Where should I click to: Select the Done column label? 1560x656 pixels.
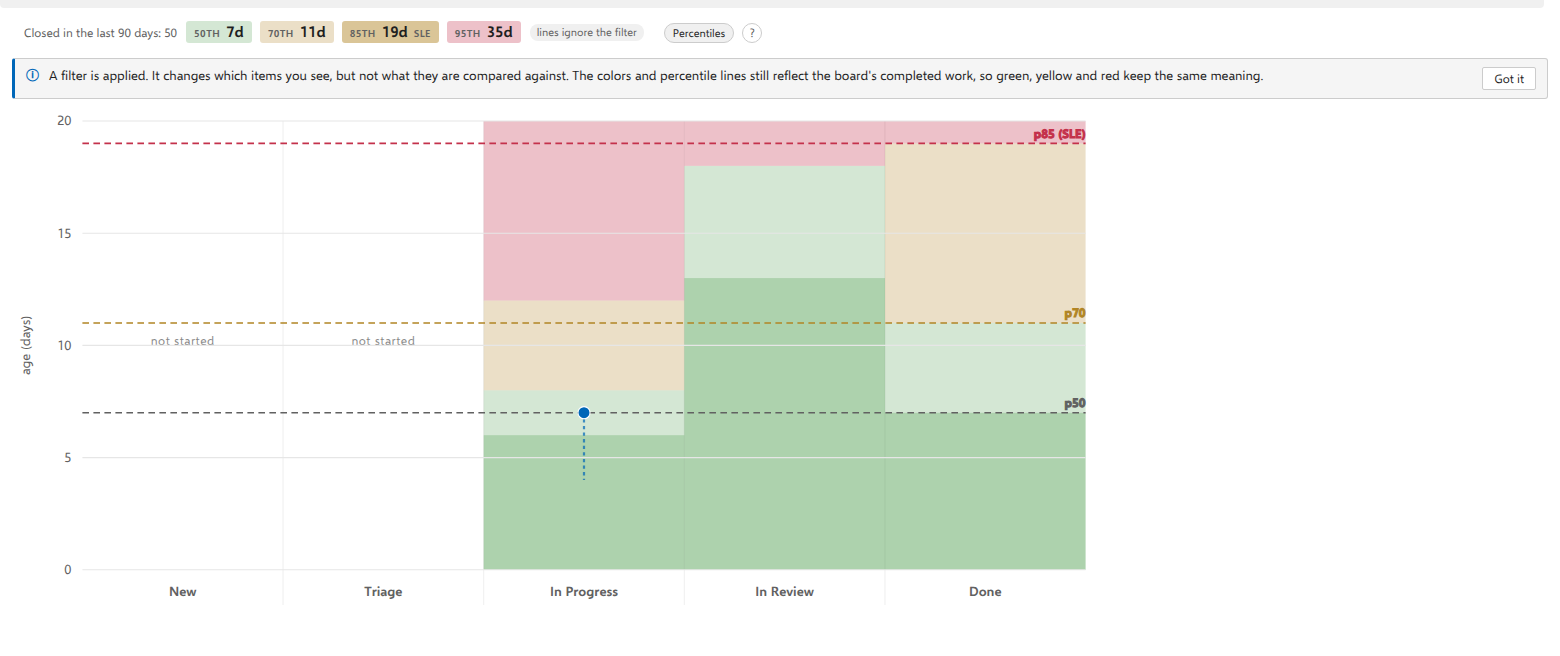click(985, 592)
